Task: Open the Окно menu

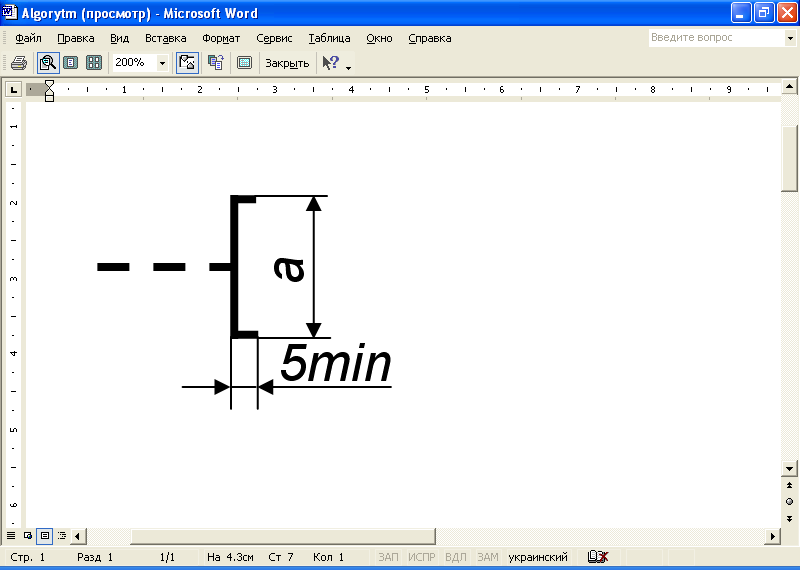Action: tap(379, 38)
